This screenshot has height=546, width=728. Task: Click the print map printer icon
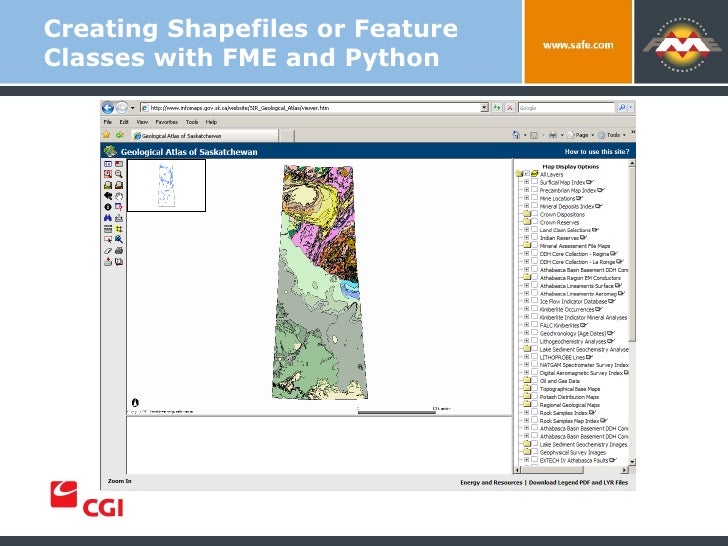(119, 251)
